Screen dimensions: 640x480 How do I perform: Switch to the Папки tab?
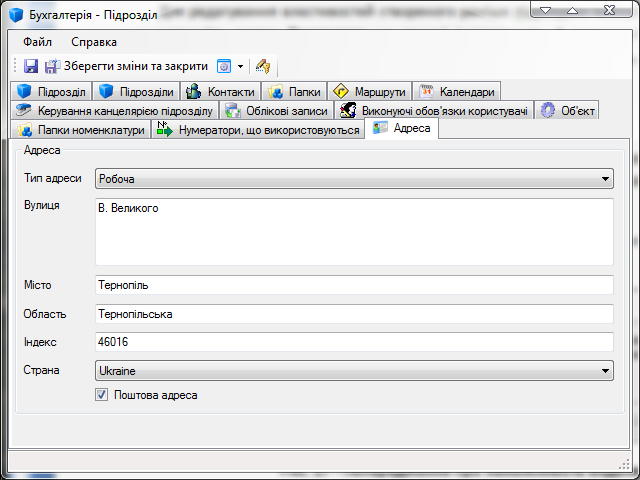[294, 91]
